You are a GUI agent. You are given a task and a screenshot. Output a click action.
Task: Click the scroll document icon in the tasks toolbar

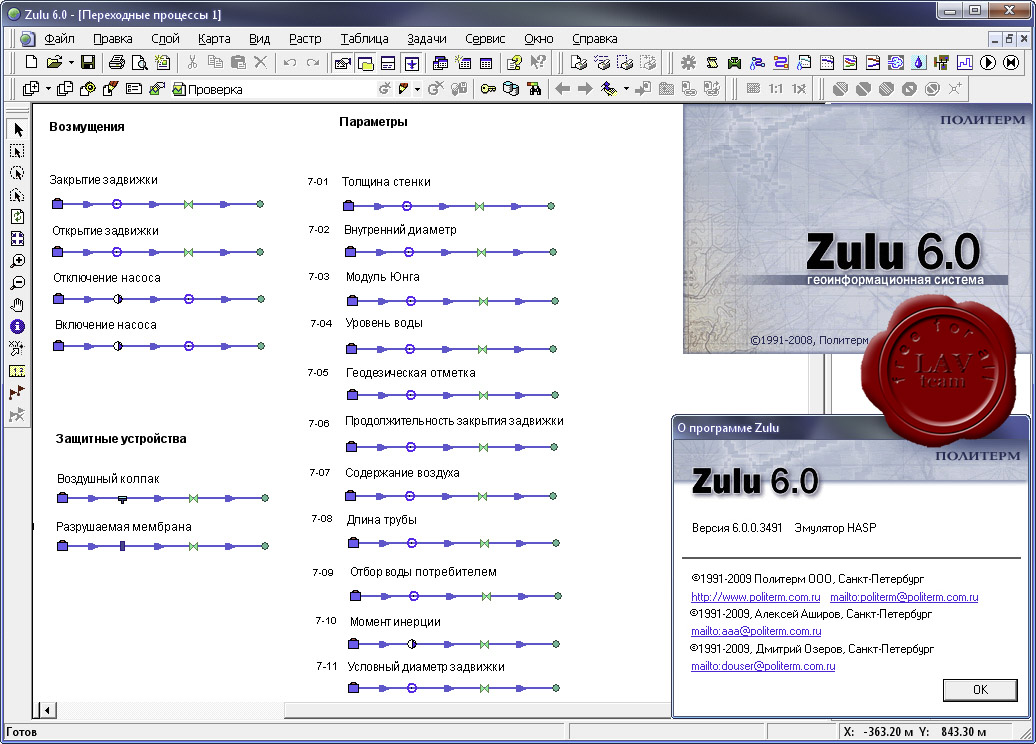[x=712, y=63]
